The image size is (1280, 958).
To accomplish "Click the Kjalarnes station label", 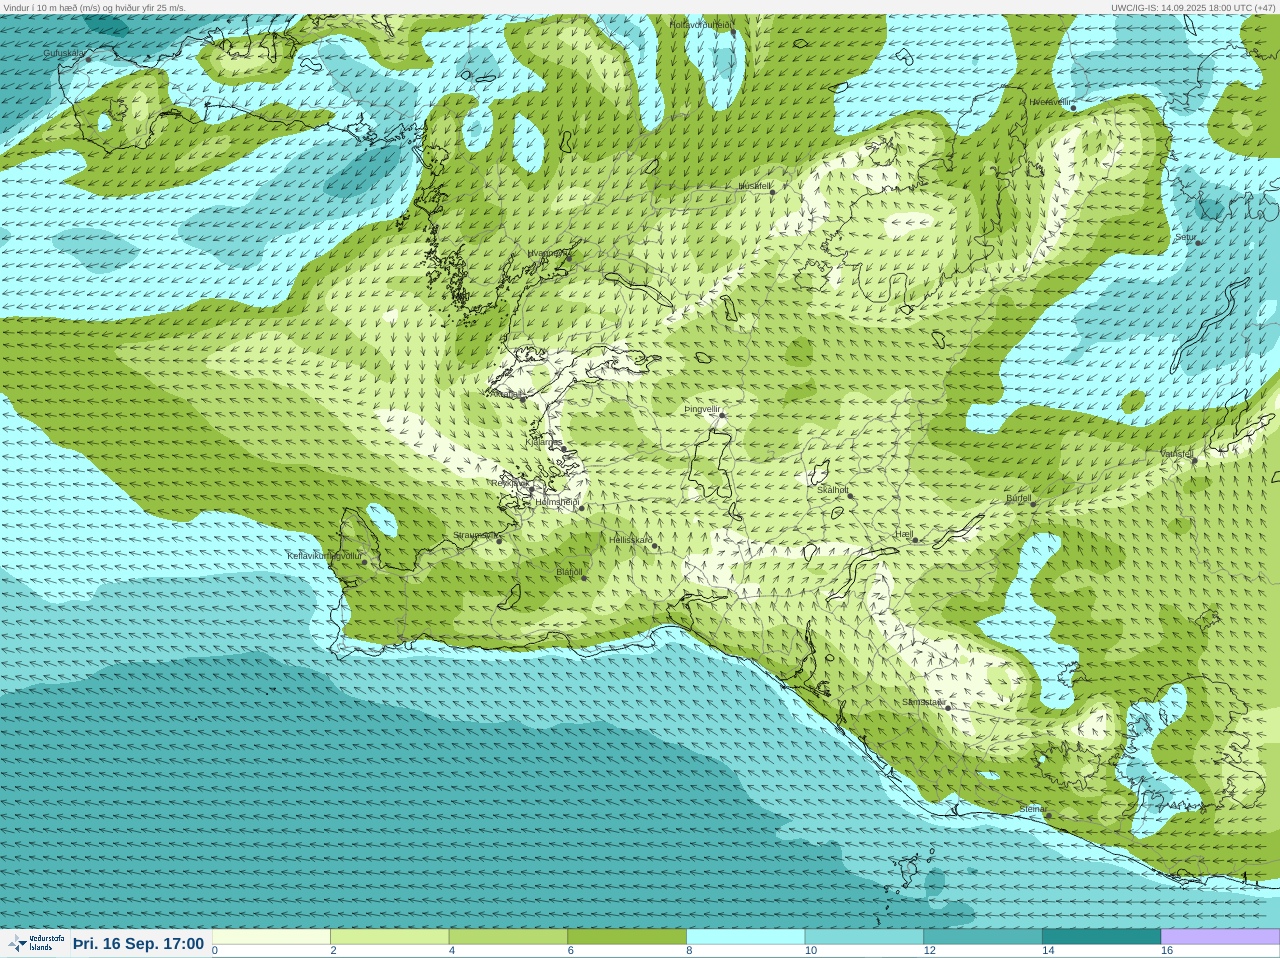I will click(544, 442).
